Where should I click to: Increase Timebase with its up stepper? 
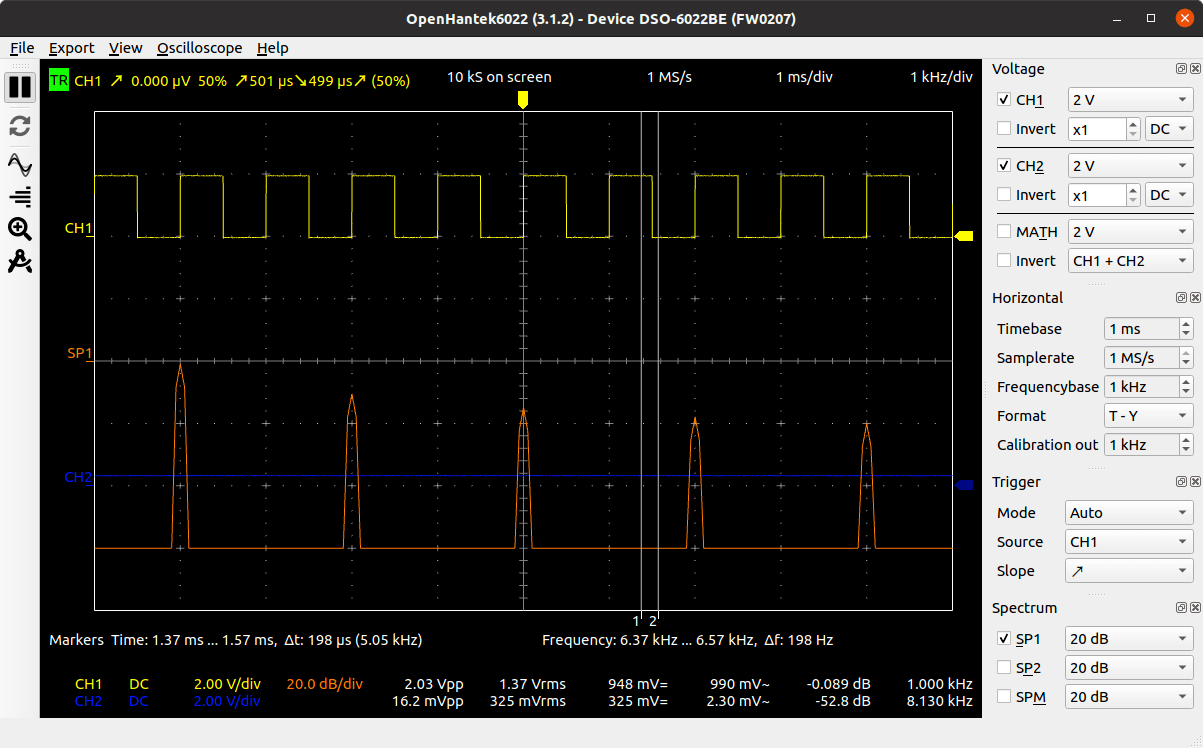point(1186,323)
